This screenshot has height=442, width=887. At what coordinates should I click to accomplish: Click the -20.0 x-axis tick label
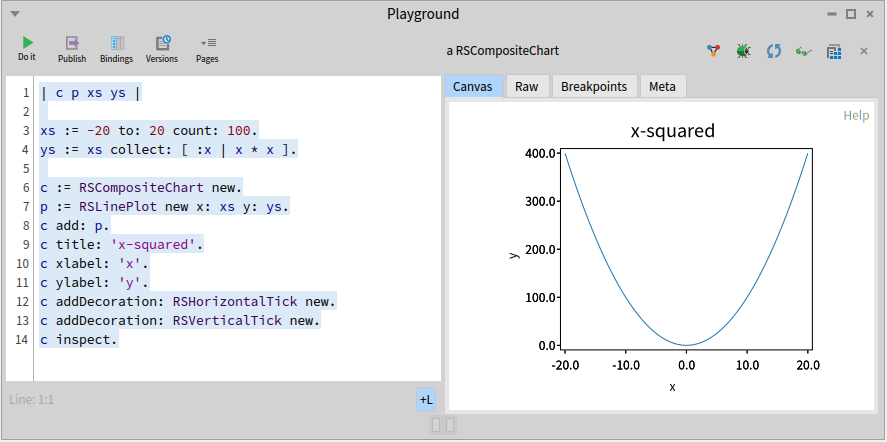[x=565, y=365]
